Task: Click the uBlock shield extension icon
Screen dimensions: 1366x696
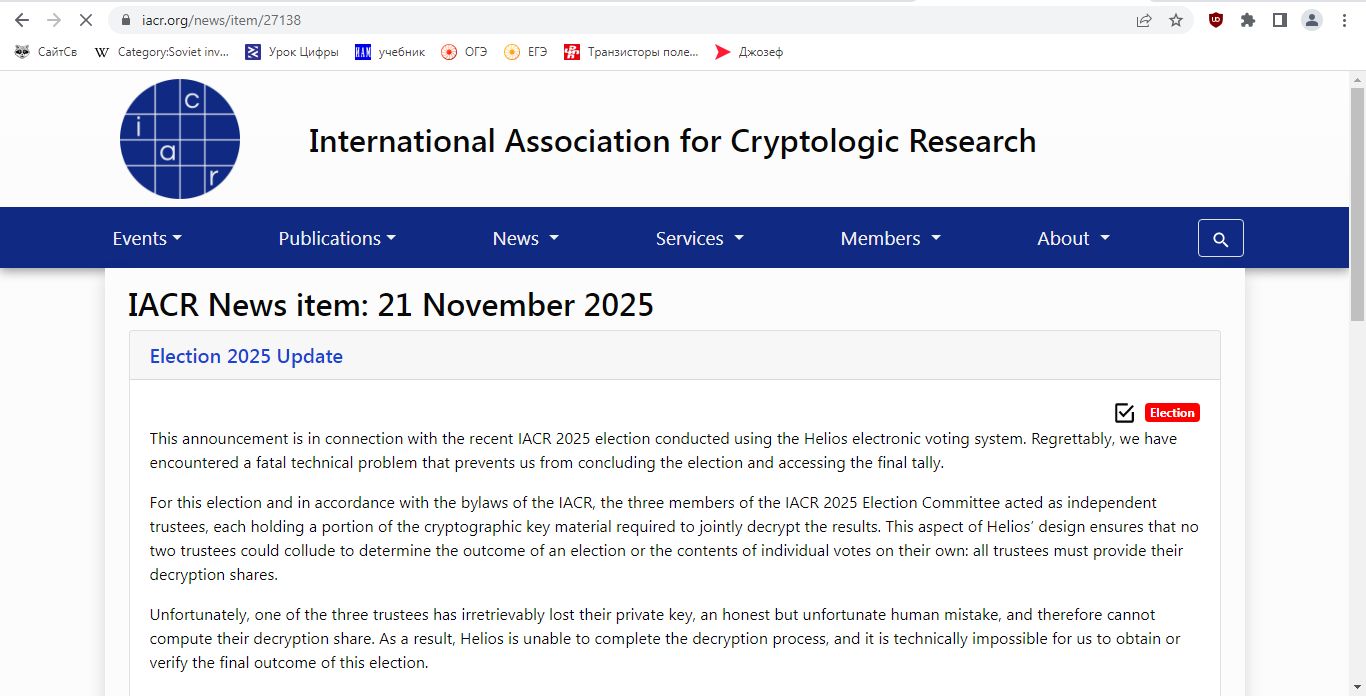Action: click(1215, 20)
